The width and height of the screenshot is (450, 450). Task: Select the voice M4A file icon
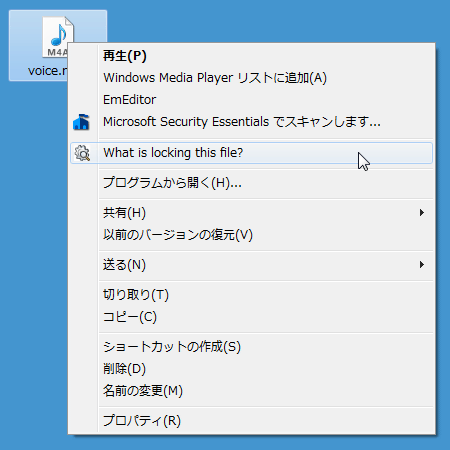[58, 37]
